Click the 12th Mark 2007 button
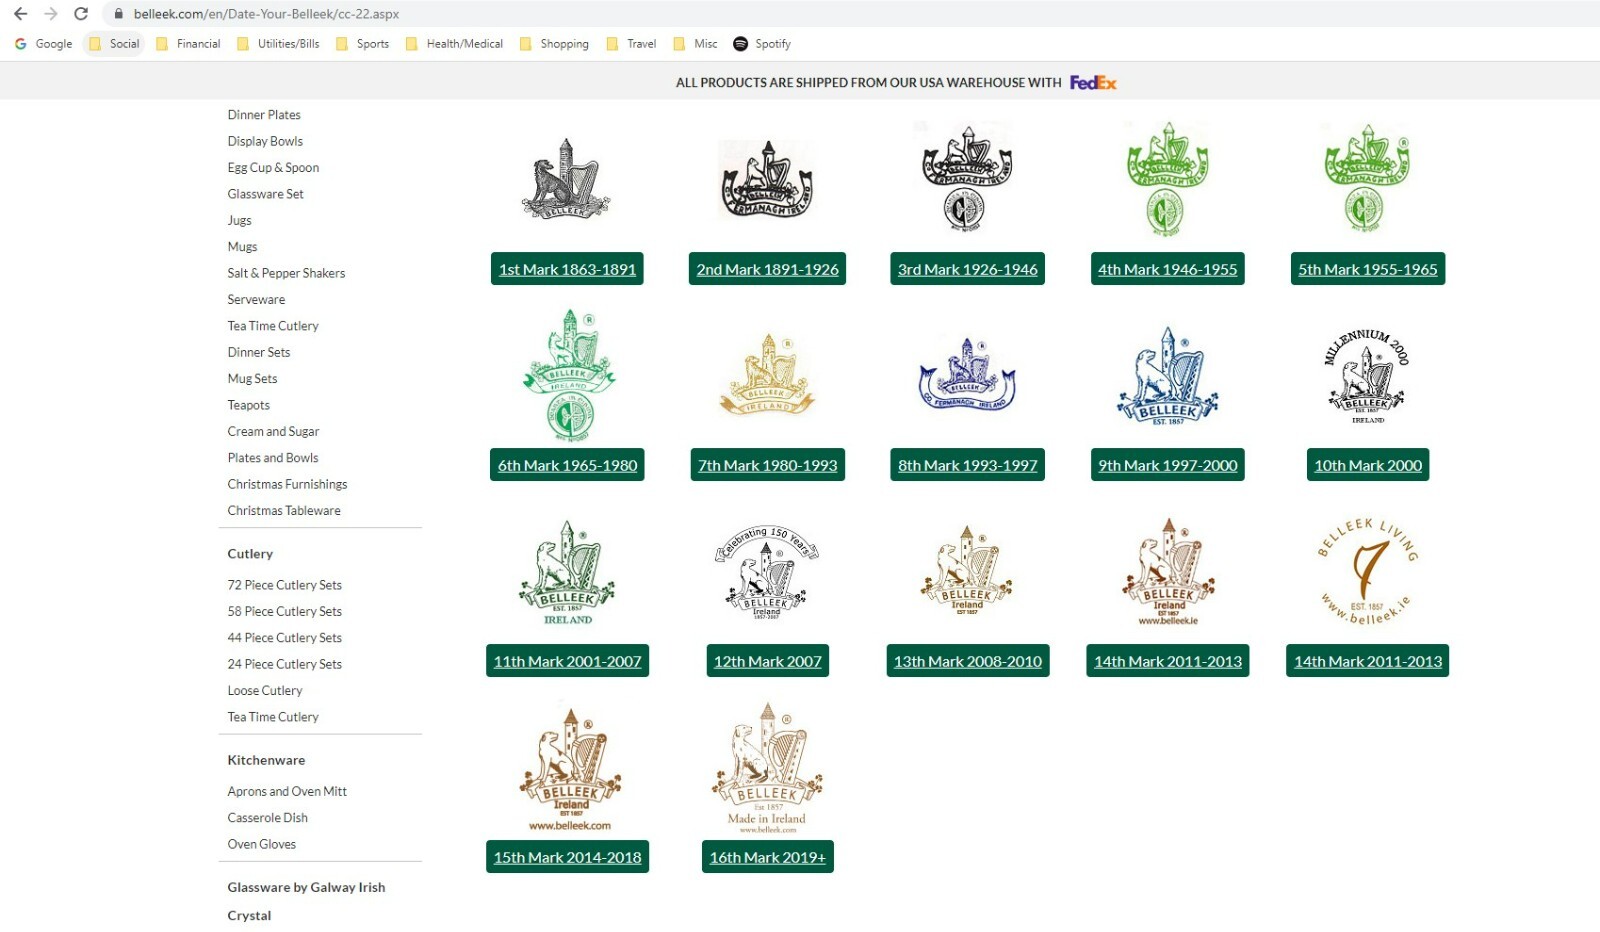The height and width of the screenshot is (932, 1600). click(x=767, y=661)
